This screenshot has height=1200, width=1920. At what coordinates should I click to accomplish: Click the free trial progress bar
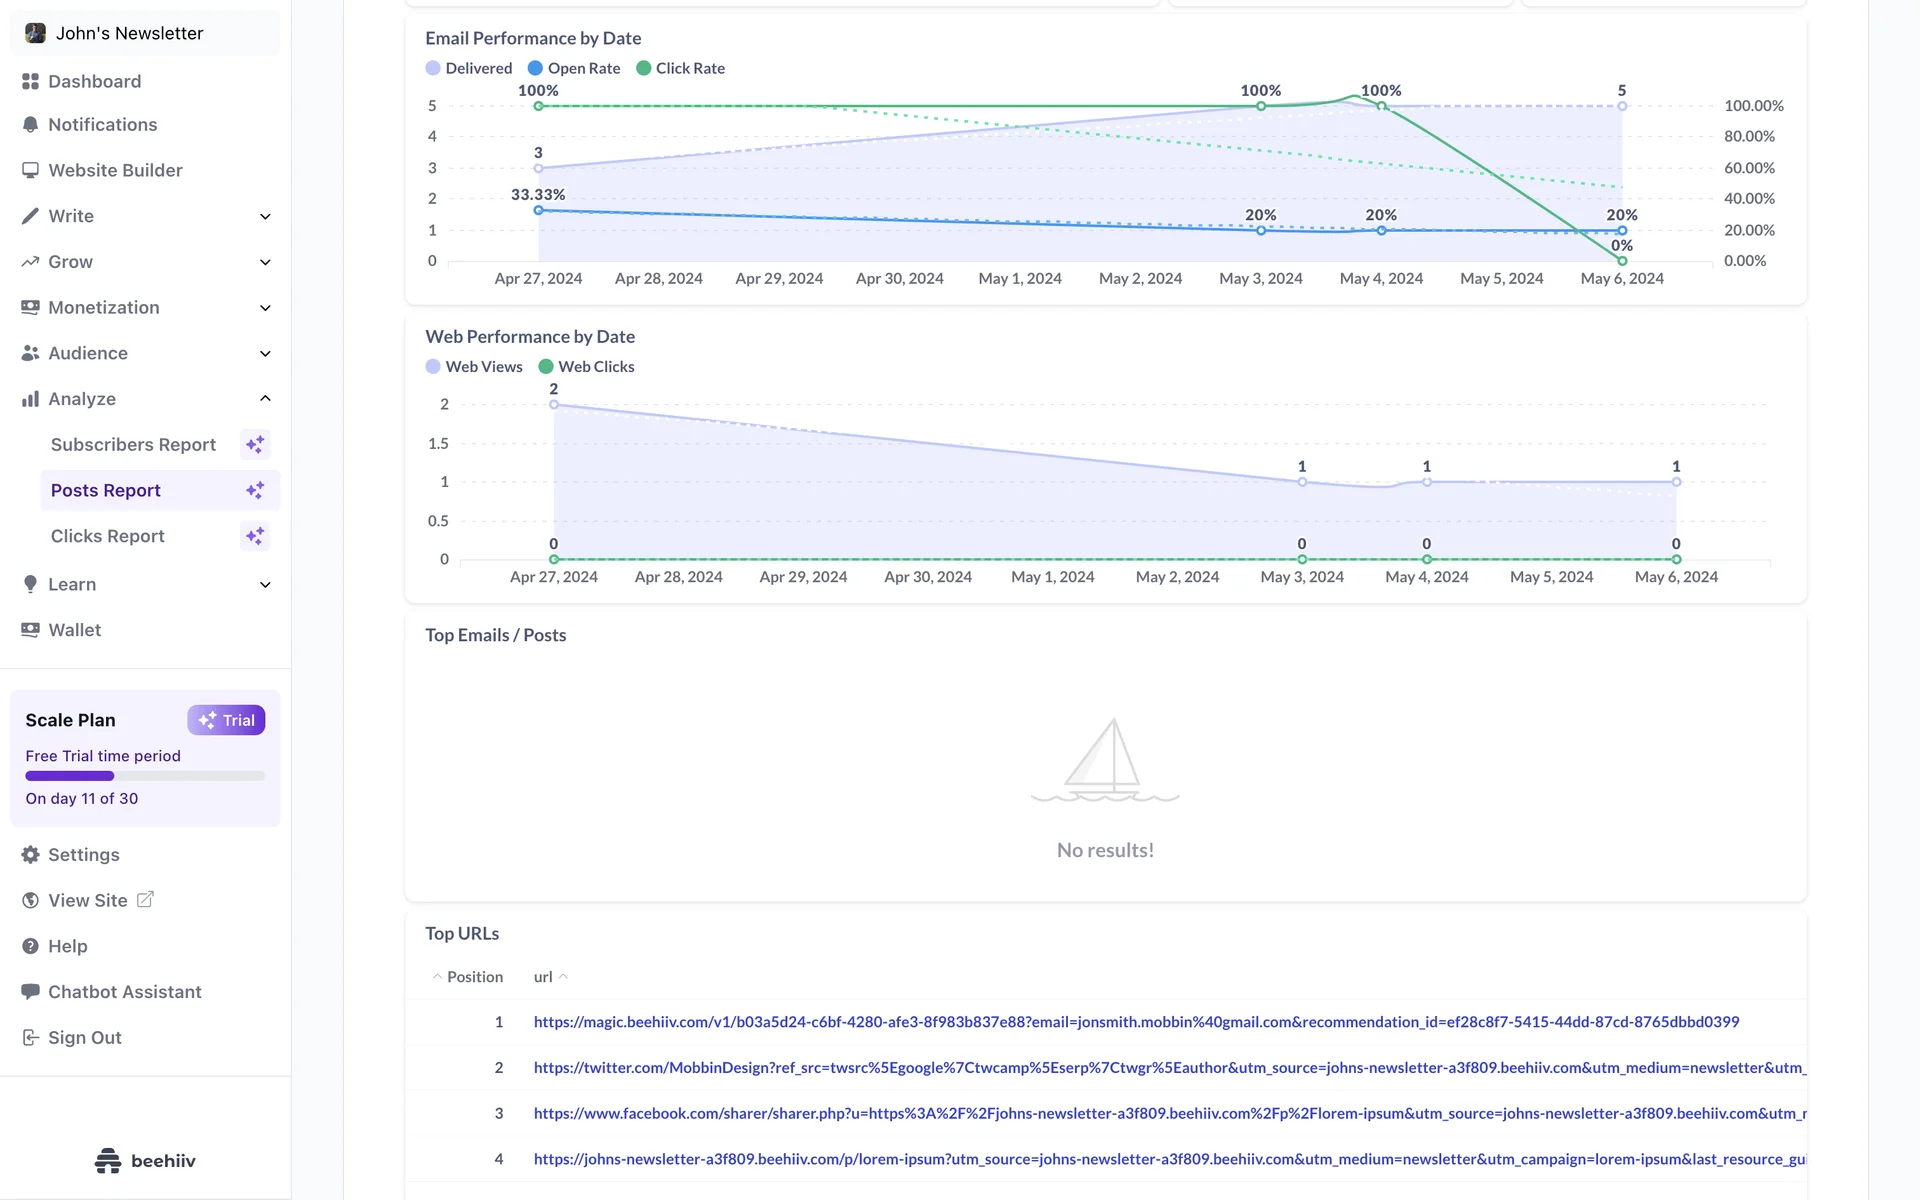click(145, 776)
